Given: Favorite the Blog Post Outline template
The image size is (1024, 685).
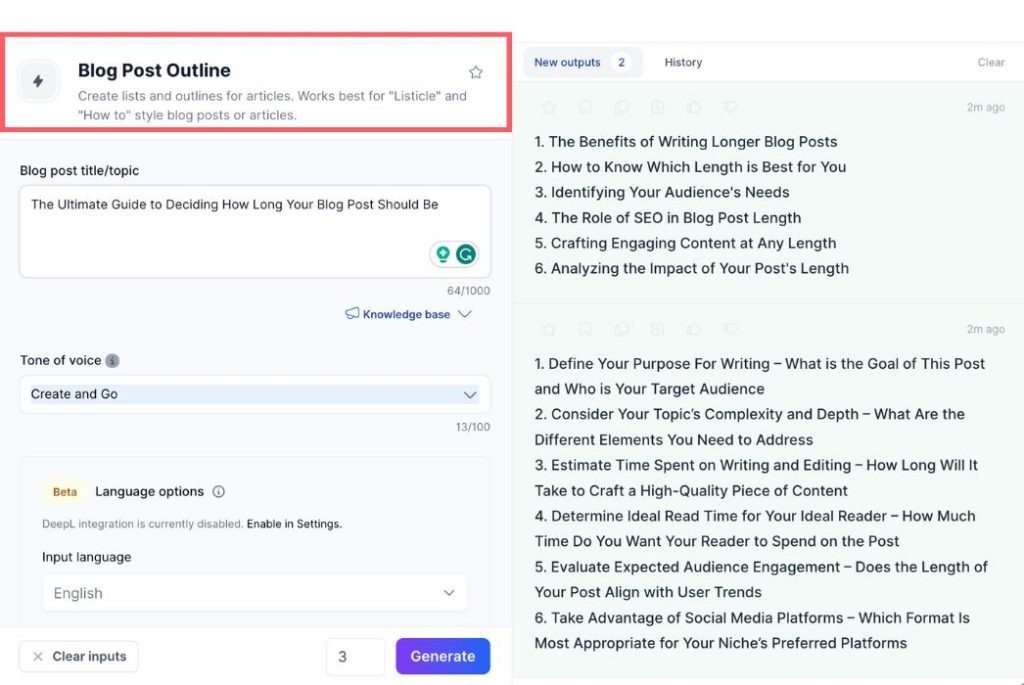Looking at the screenshot, I should click(x=476, y=72).
